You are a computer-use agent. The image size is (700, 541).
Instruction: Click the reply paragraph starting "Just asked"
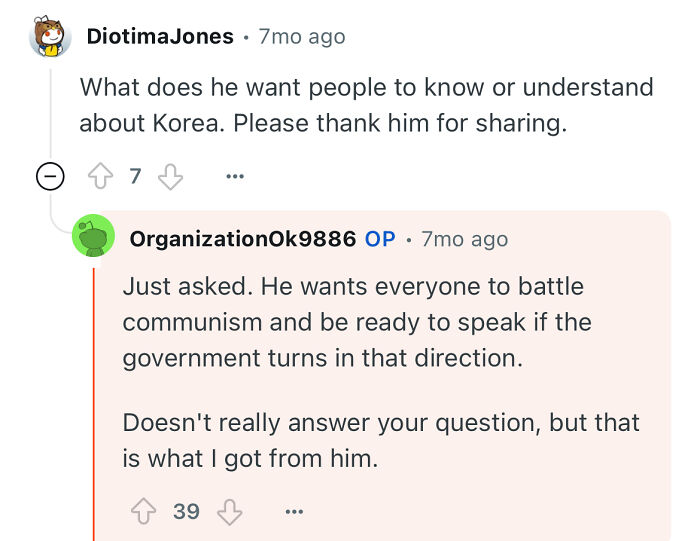[x=357, y=322]
